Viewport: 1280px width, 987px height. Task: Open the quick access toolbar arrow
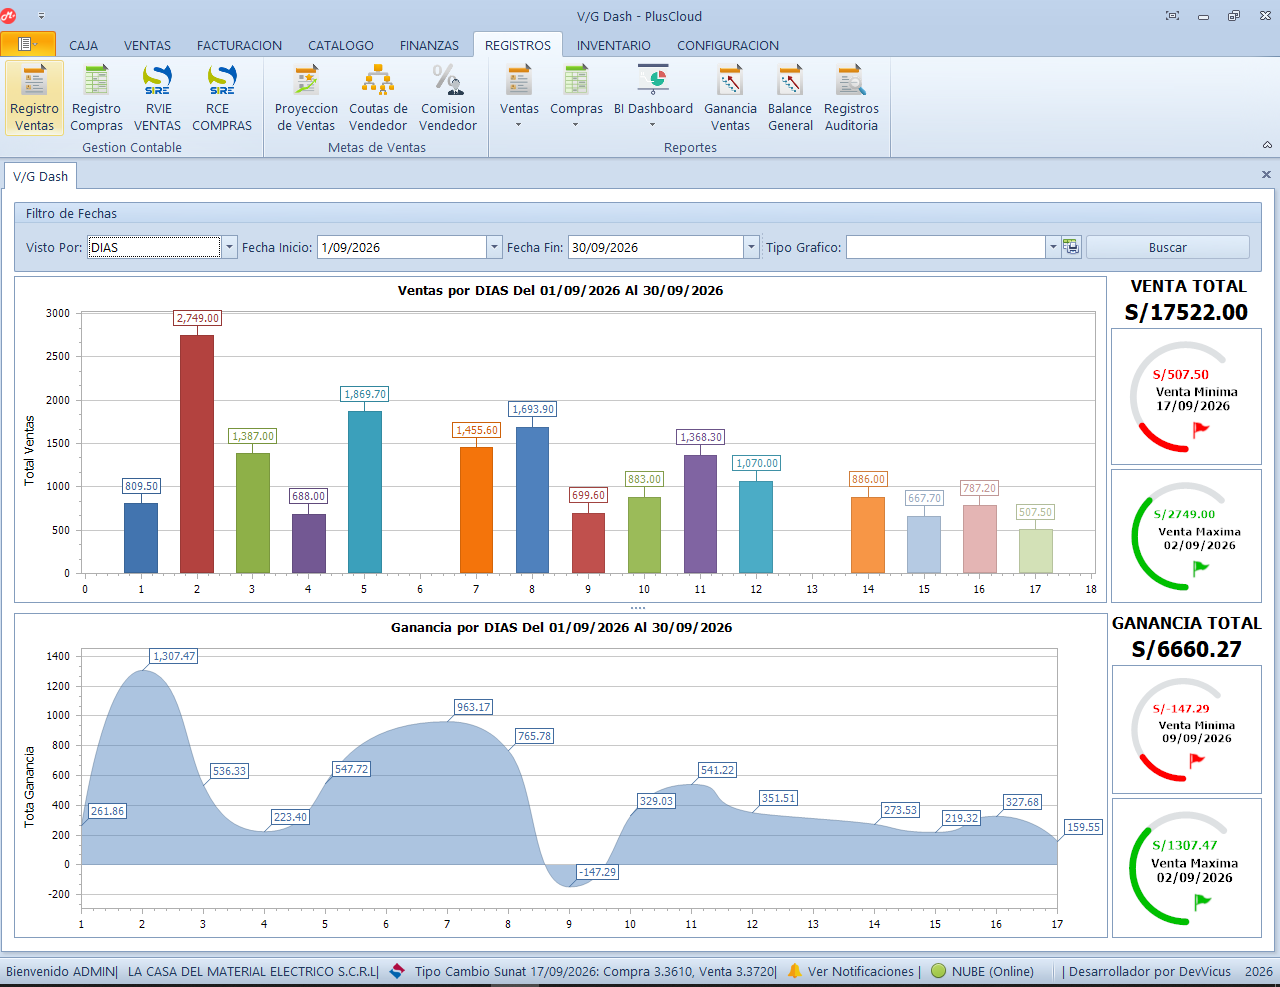(41, 16)
